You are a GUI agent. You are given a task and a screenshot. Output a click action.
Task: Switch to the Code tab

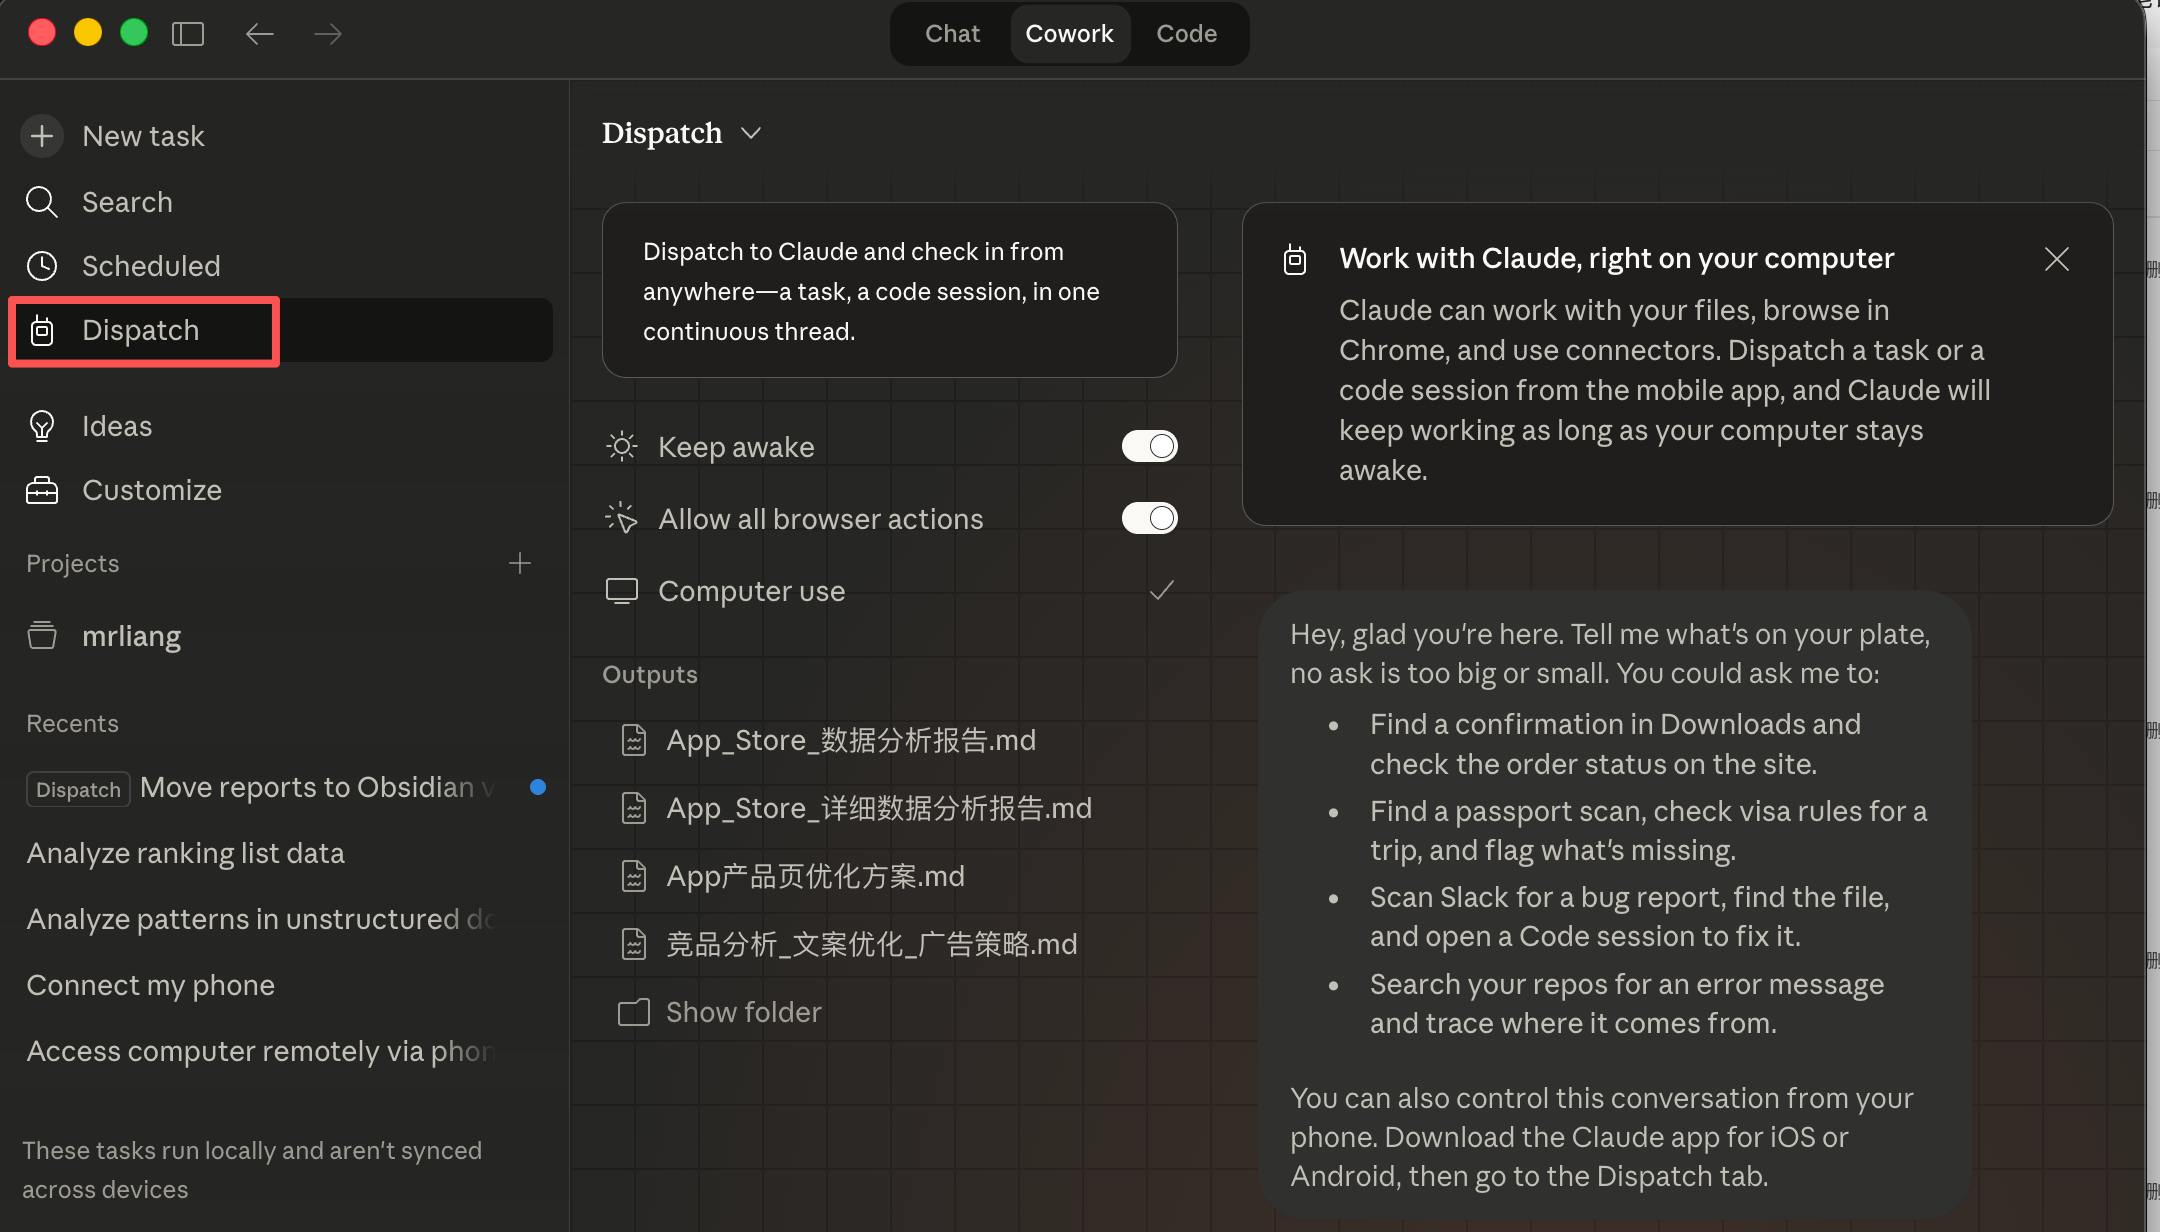(x=1186, y=34)
